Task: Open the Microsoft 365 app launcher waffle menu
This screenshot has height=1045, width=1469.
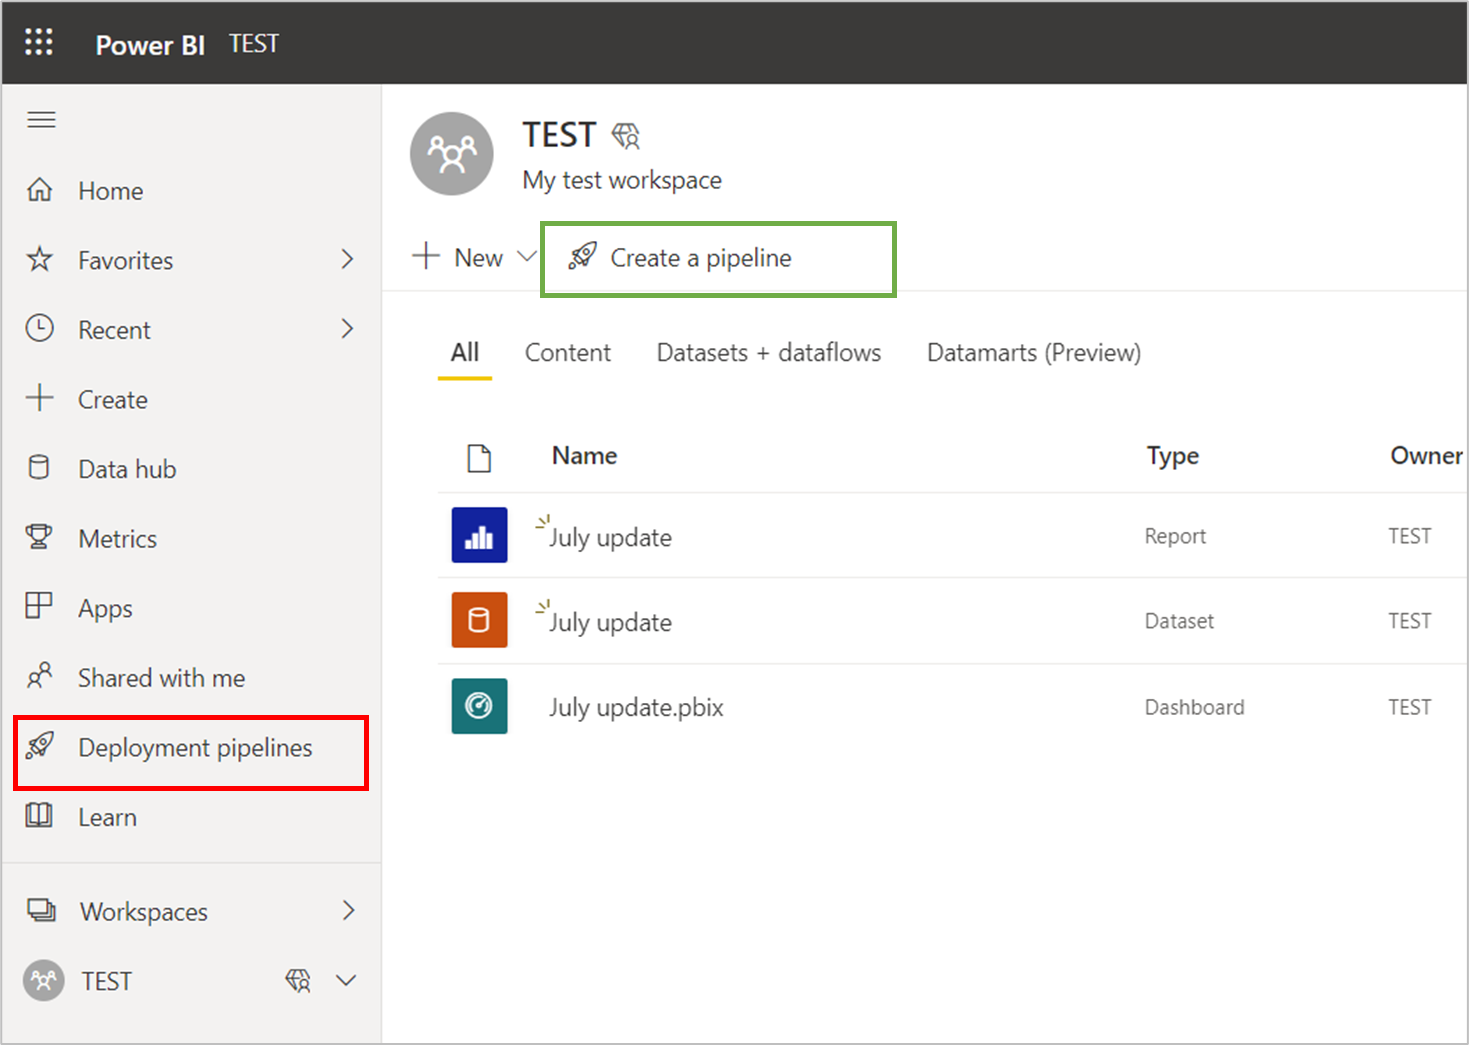Action: (x=38, y=41)
